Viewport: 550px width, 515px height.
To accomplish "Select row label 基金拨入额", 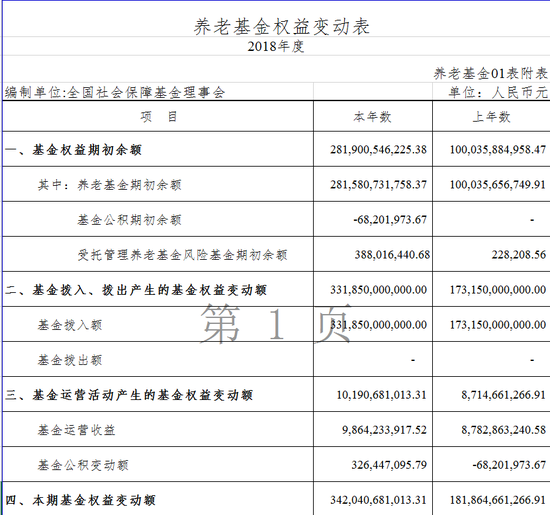I will [70, 325].
